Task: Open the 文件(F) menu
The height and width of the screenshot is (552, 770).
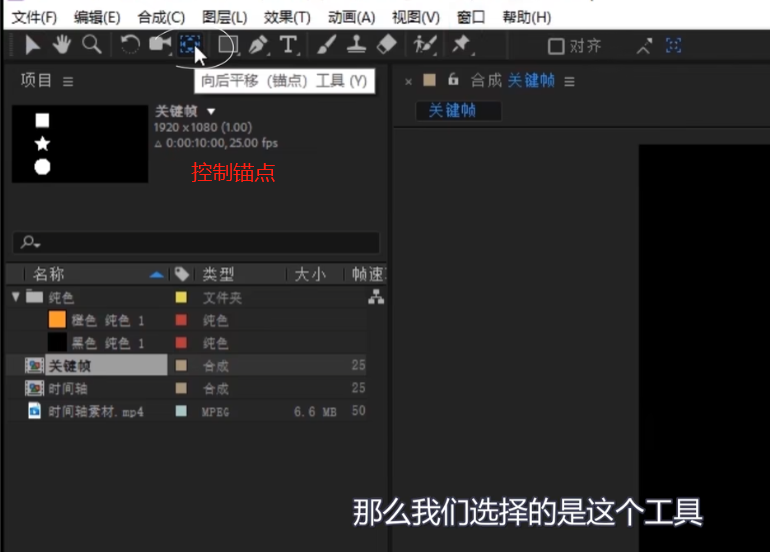Action: tap(34, 18)
